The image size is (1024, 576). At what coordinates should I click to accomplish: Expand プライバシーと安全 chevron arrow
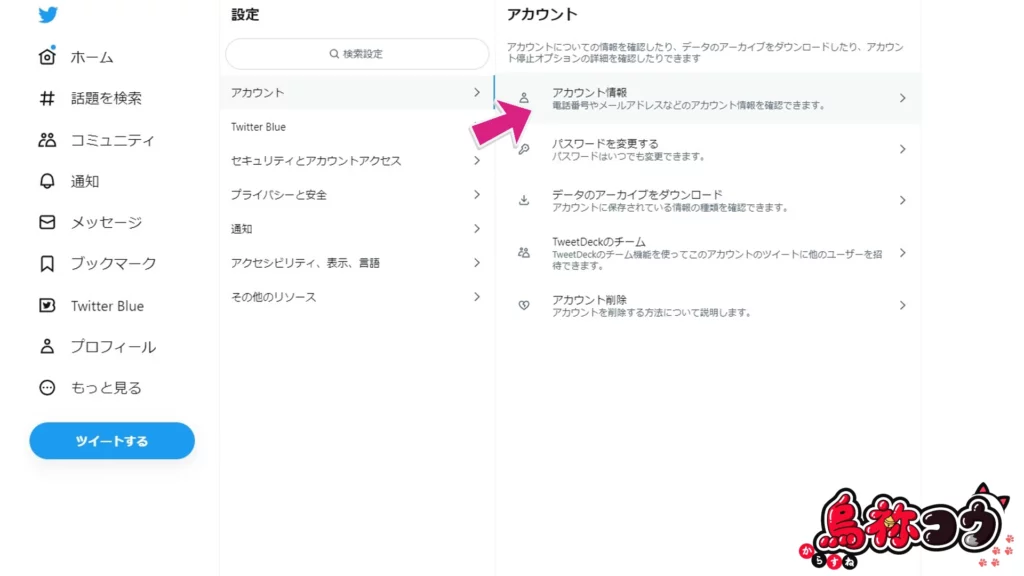(477, 195)
